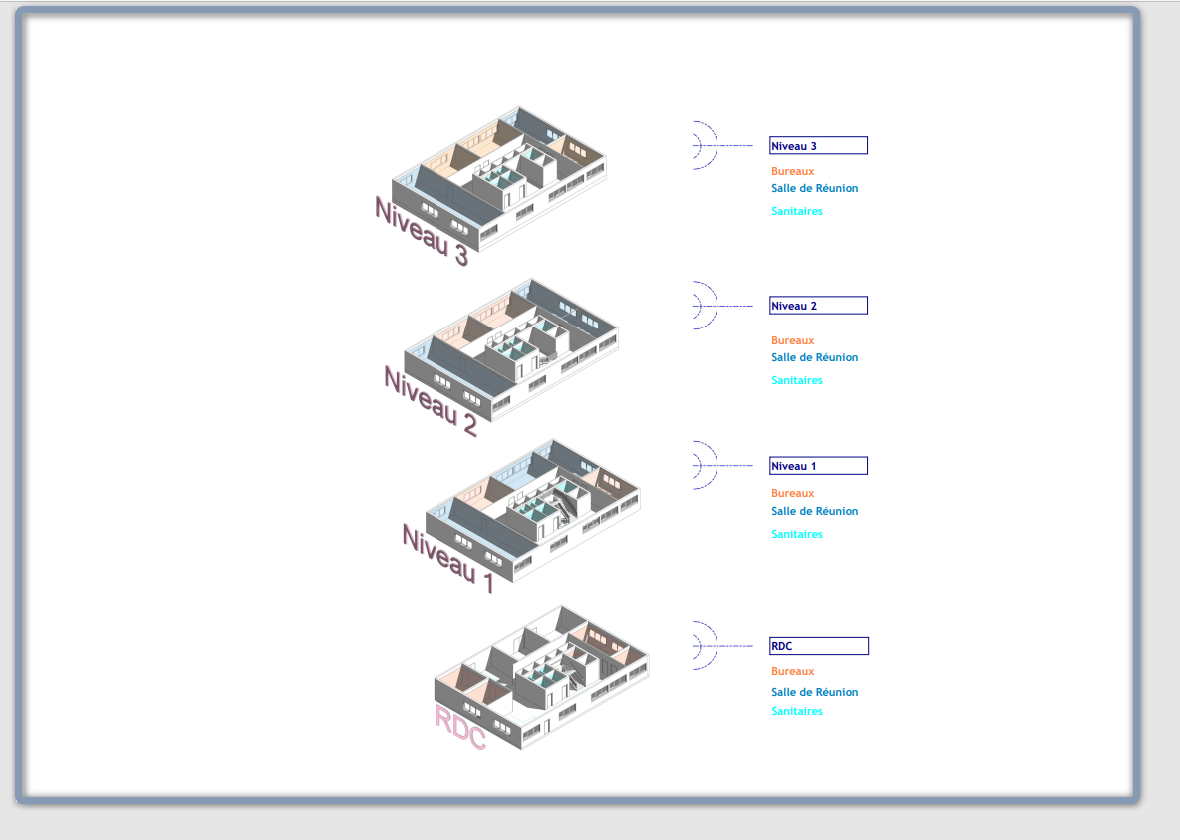Select the Niveau 3 title box

point(818,145)
